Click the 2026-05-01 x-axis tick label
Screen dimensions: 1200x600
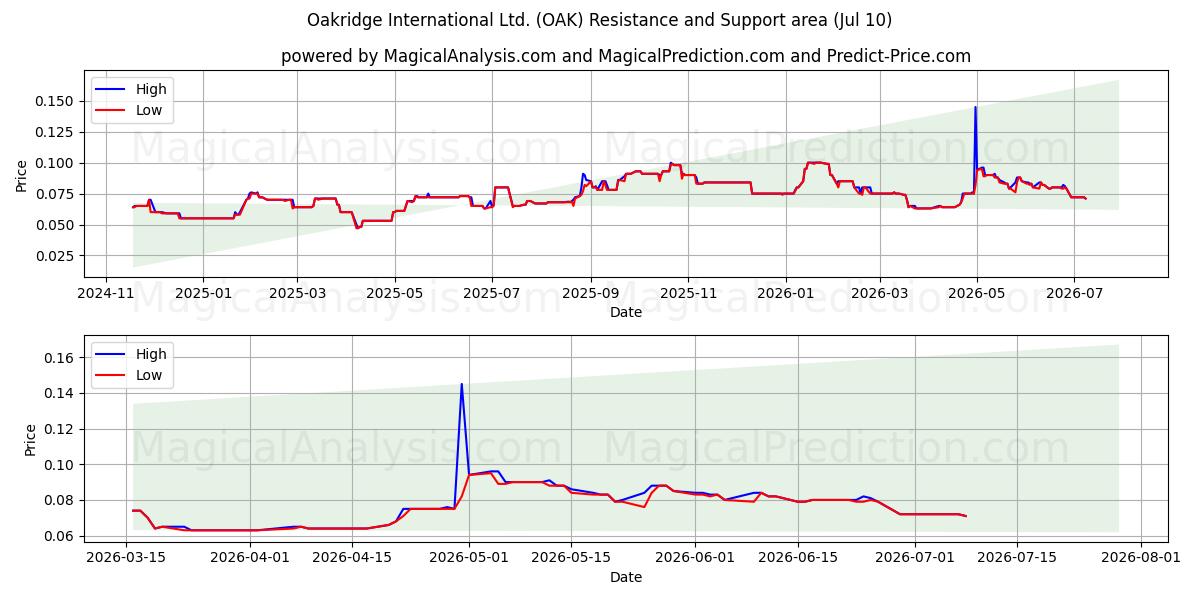[468, 560]
